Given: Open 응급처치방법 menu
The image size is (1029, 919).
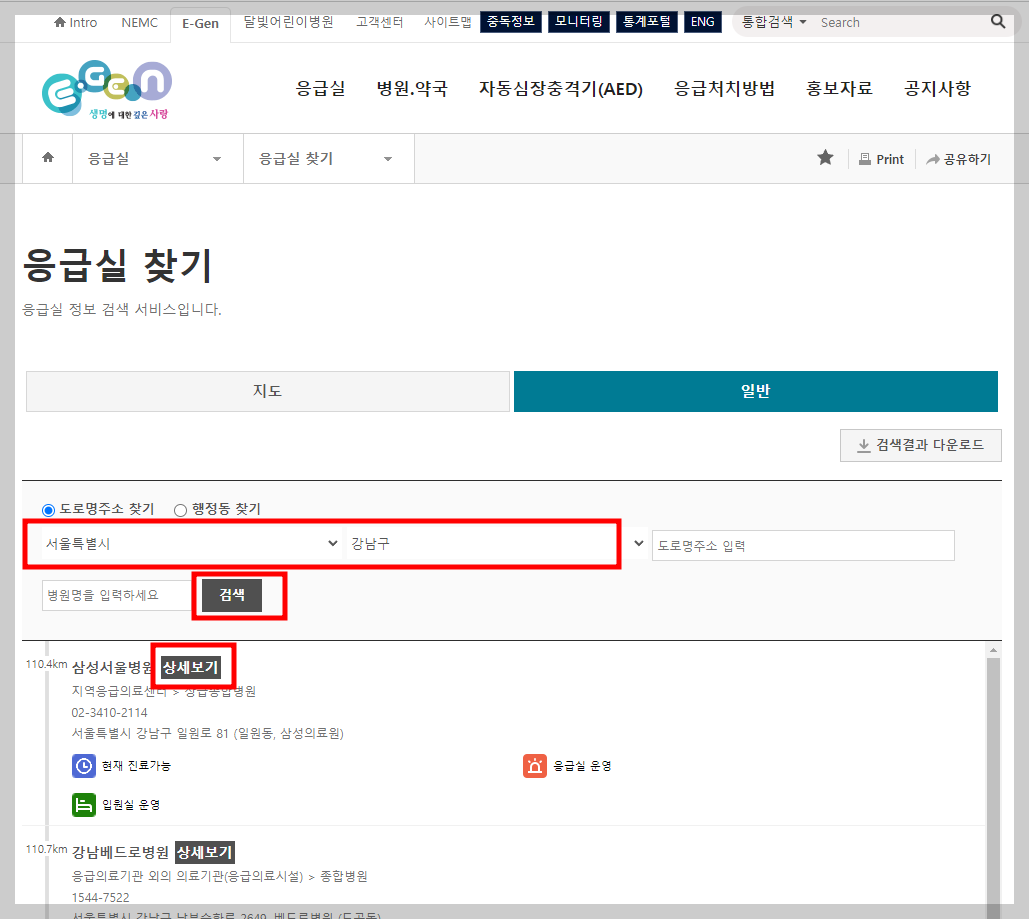Looking at the screenshot, I should 724,88.
